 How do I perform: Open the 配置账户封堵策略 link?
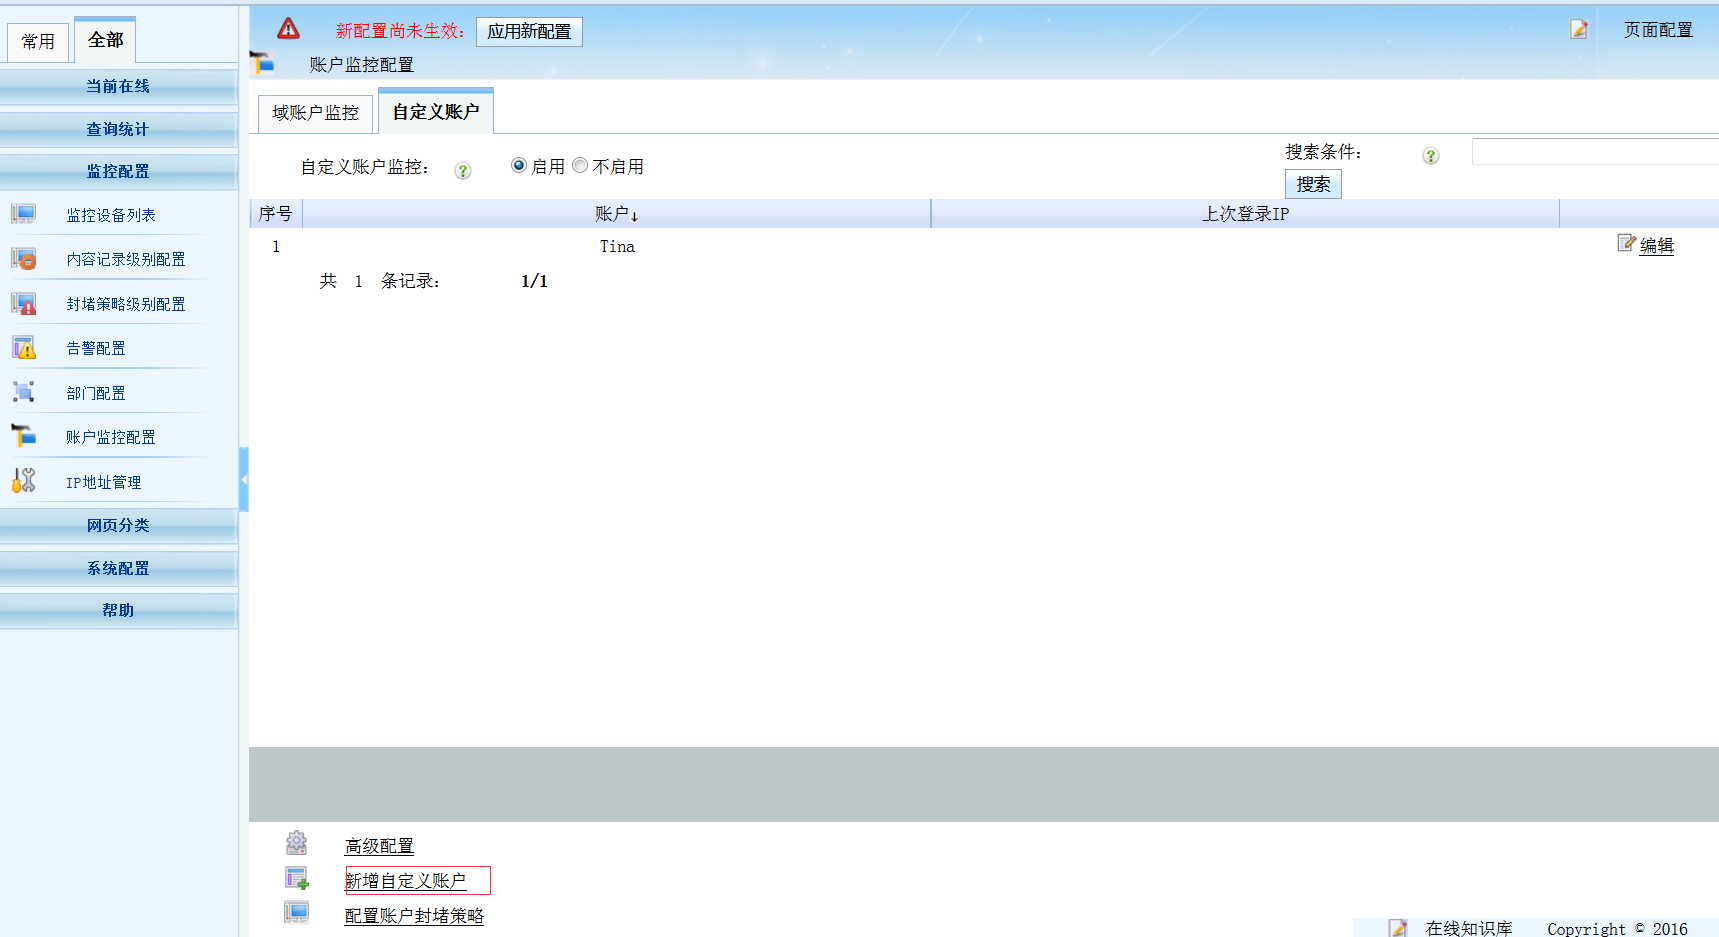(414, 916)
